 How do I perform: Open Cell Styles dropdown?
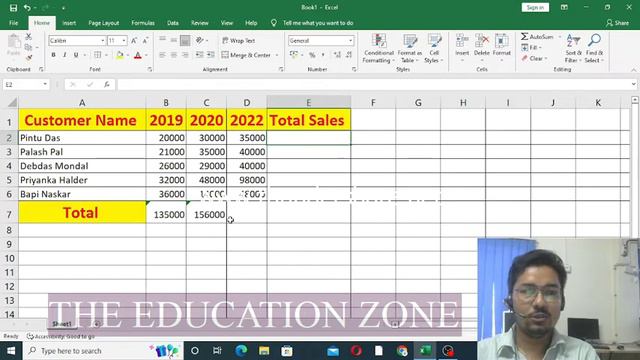434,48
